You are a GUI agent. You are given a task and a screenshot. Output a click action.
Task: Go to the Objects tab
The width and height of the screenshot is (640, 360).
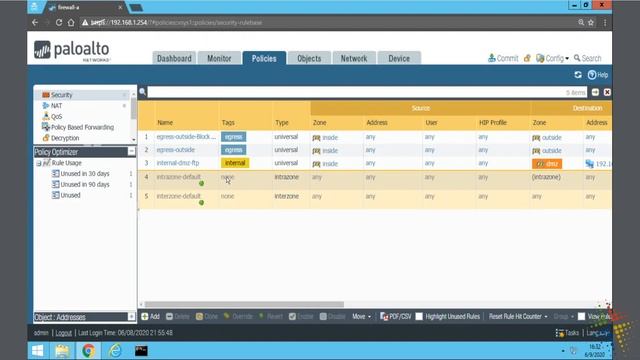[x=309, y=58]
